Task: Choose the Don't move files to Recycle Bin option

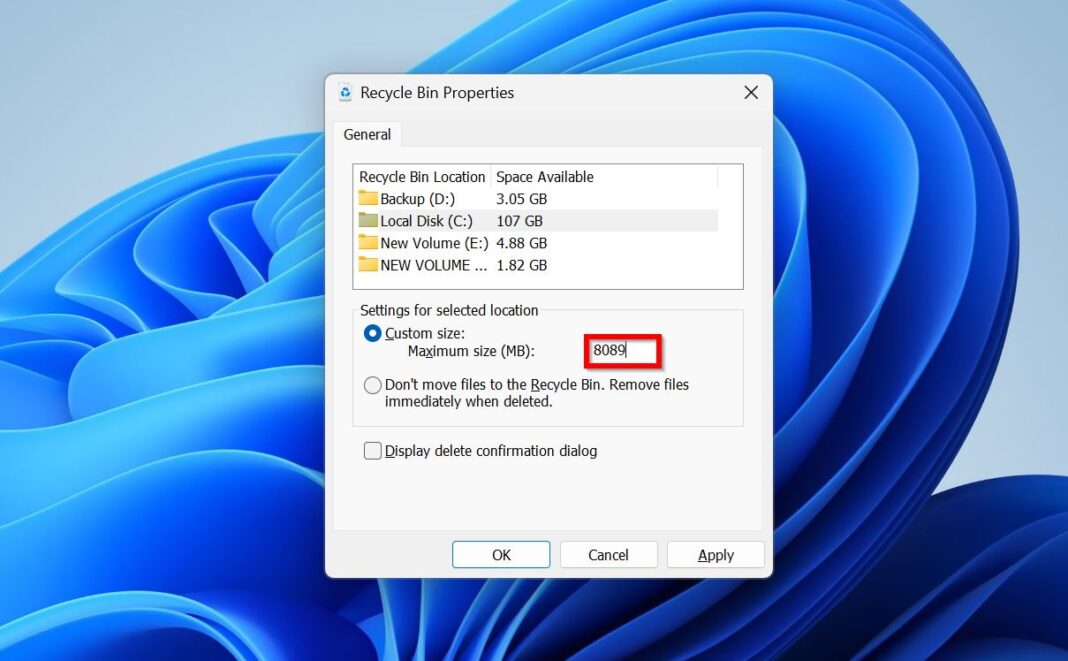Action: (372, 384)
